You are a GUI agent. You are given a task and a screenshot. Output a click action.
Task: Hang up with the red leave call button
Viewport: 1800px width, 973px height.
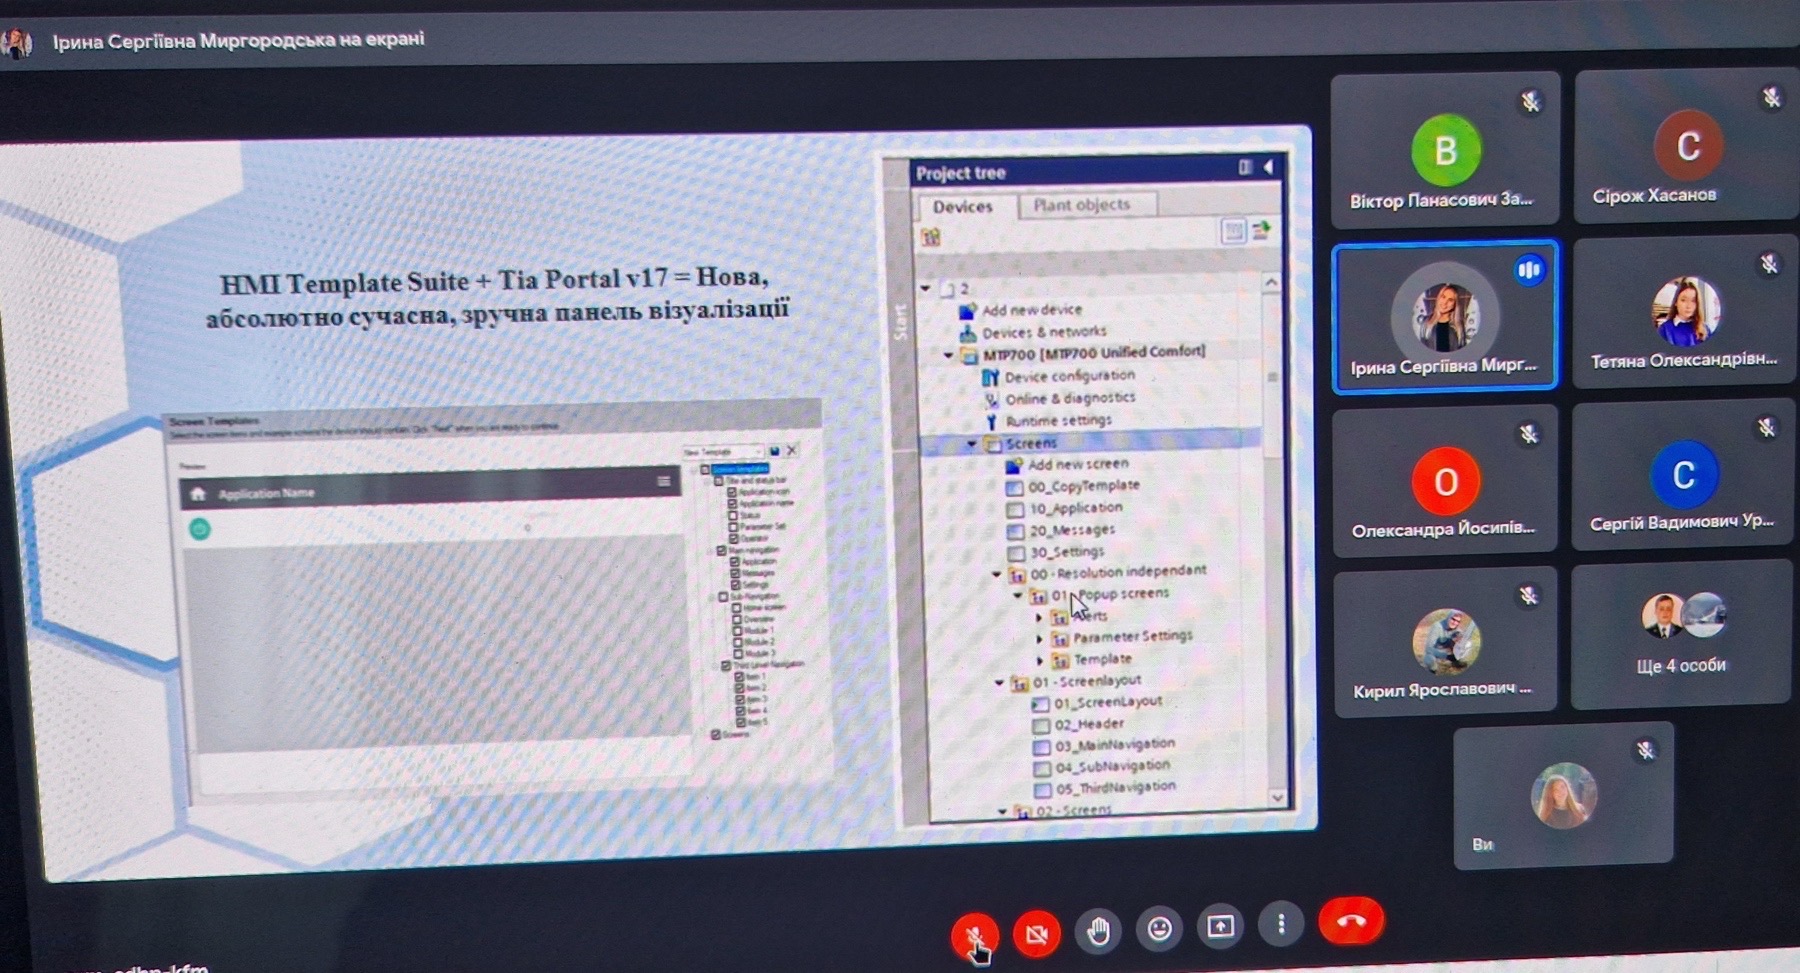coord(1351,921)
